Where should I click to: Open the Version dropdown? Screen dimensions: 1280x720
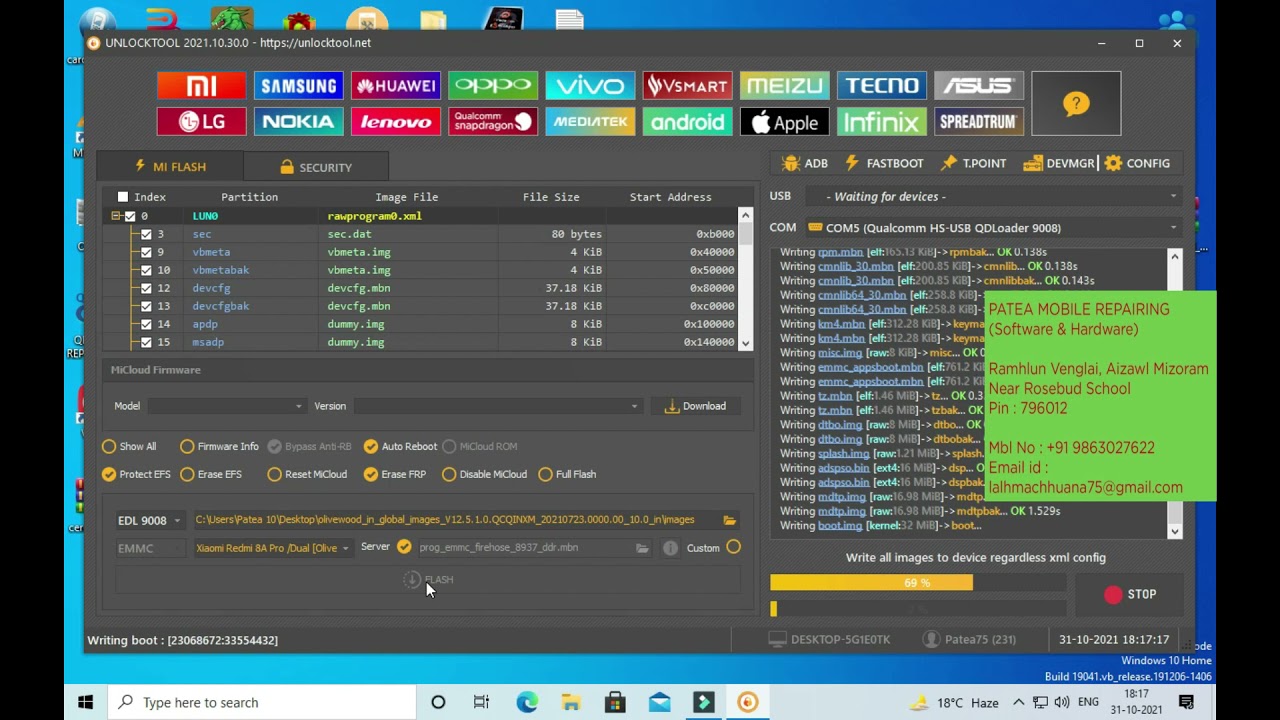pos(496,406)
